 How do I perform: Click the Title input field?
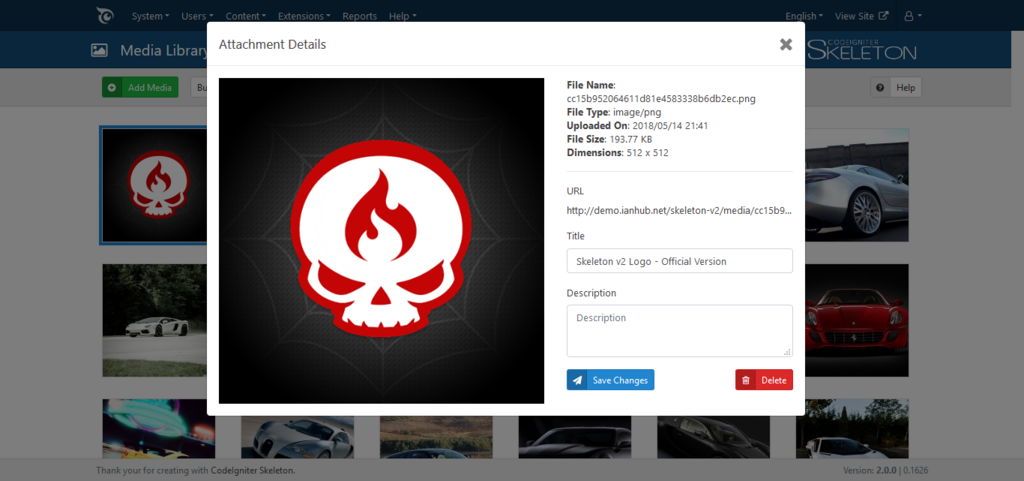click(x=679, y=260)
